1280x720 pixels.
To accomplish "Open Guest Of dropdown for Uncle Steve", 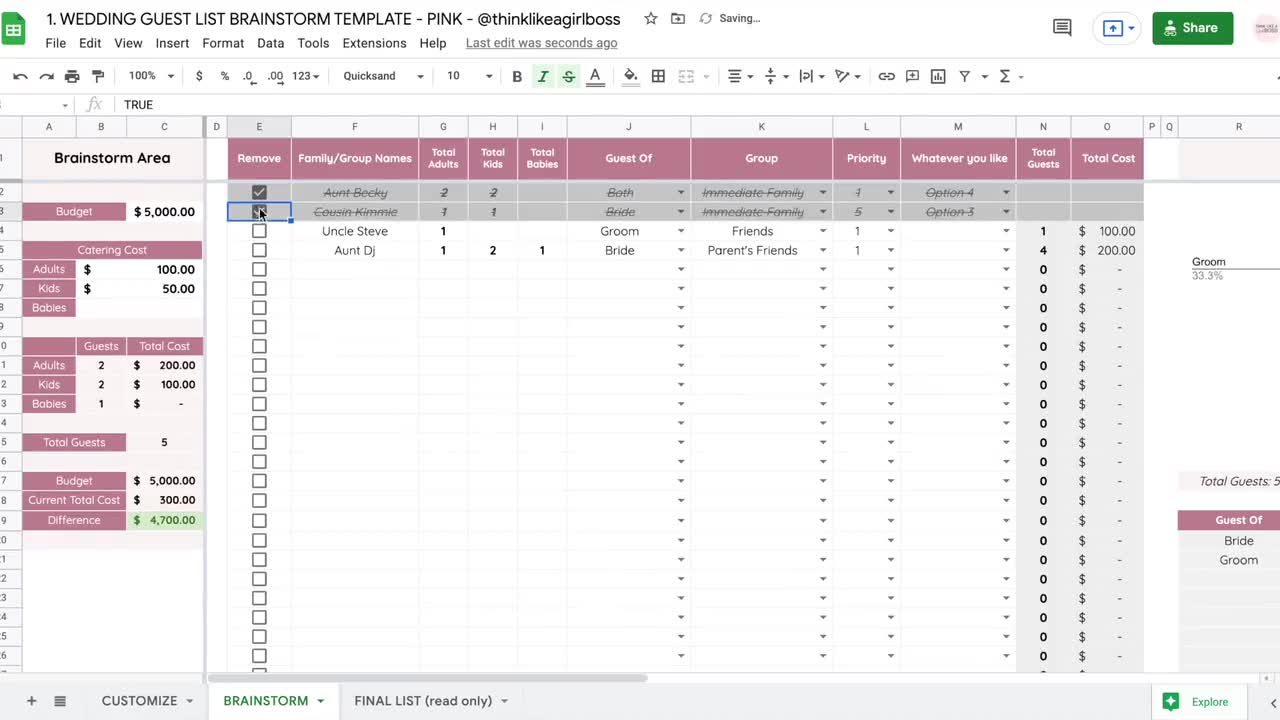I will [x=681, y=231].
